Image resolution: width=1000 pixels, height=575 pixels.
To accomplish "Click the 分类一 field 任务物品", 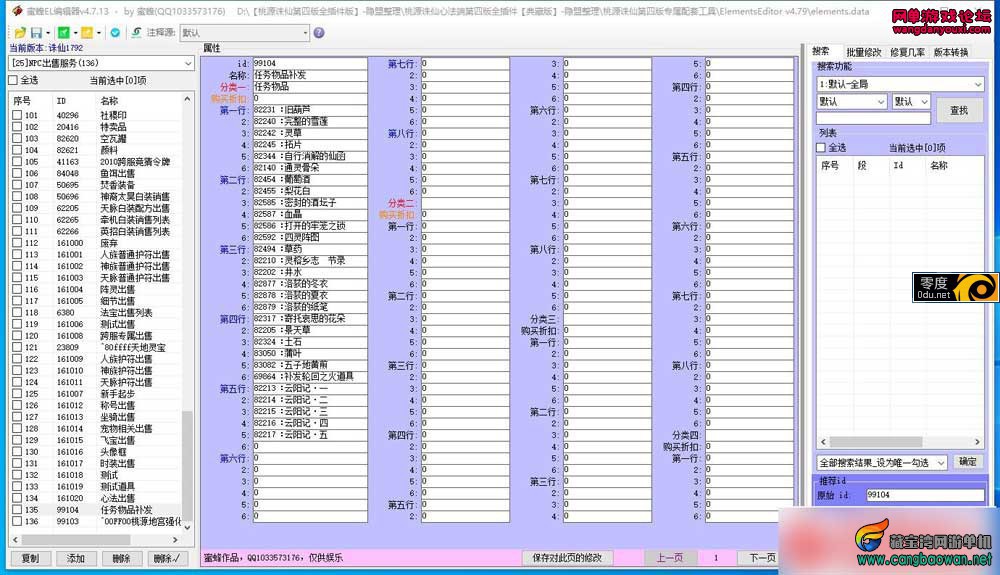I will click(x=310, y=86).
